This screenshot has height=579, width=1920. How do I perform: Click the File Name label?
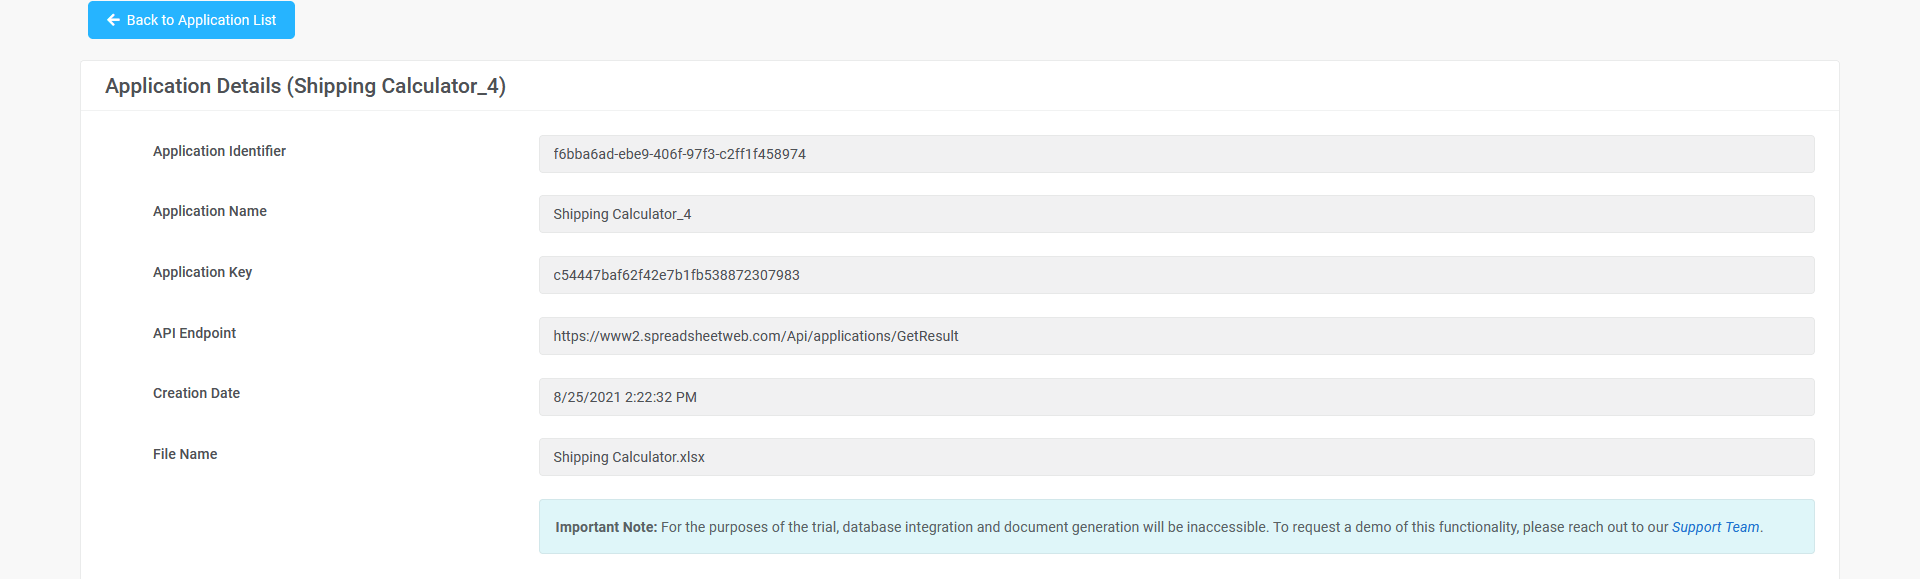point(185,454)
